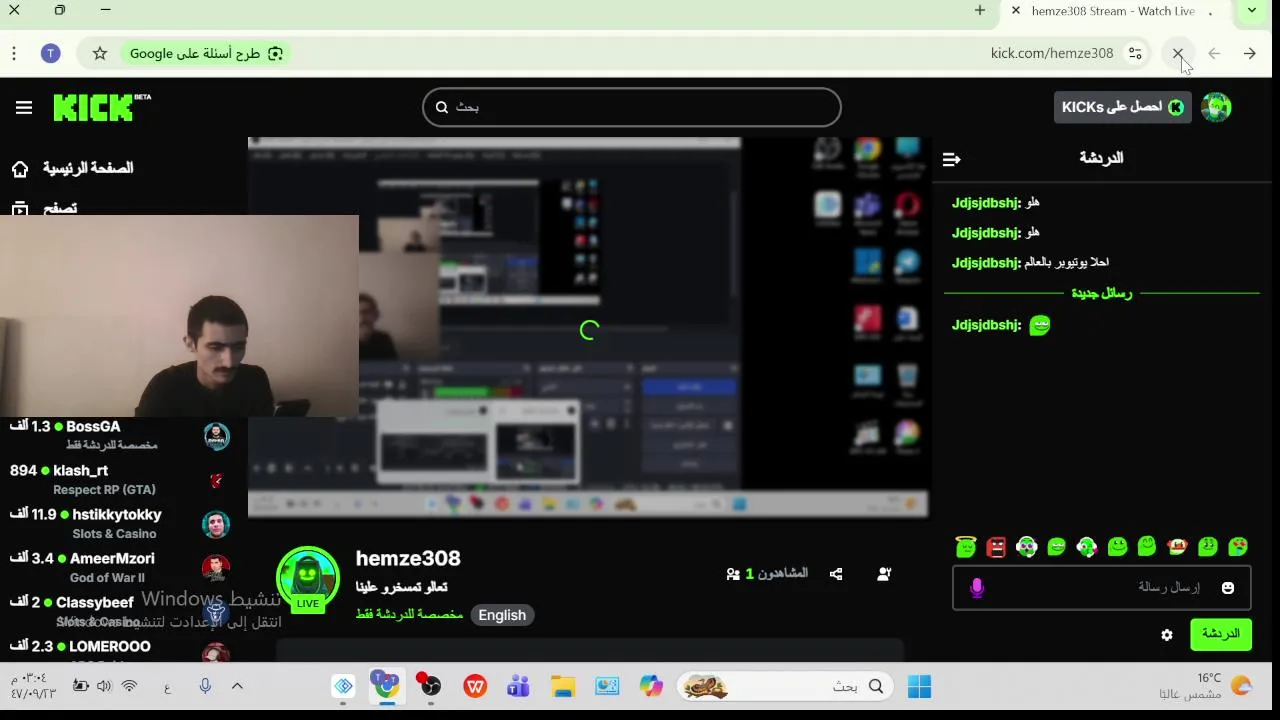This screenshot has width=1280, height=720.
Task: Click the Windows taskbar search box
Action: pyautogui.click(x=785, y=686)
